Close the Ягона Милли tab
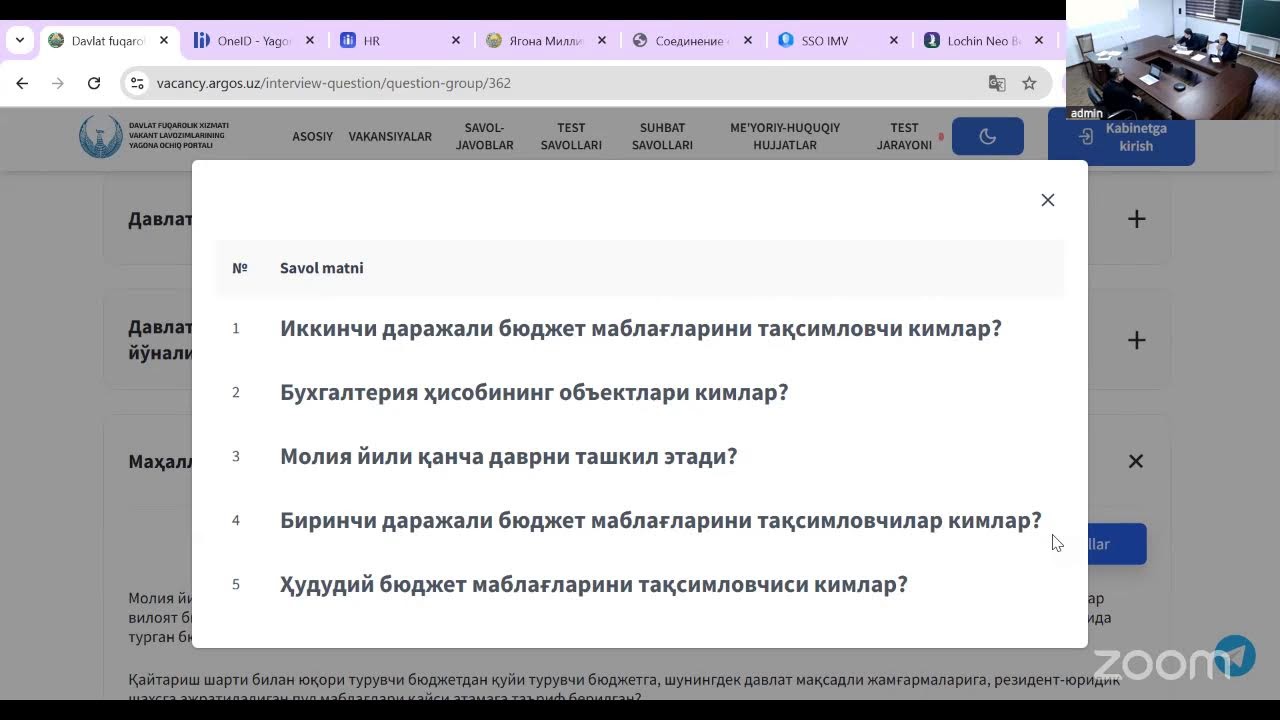 click(602, 41)
